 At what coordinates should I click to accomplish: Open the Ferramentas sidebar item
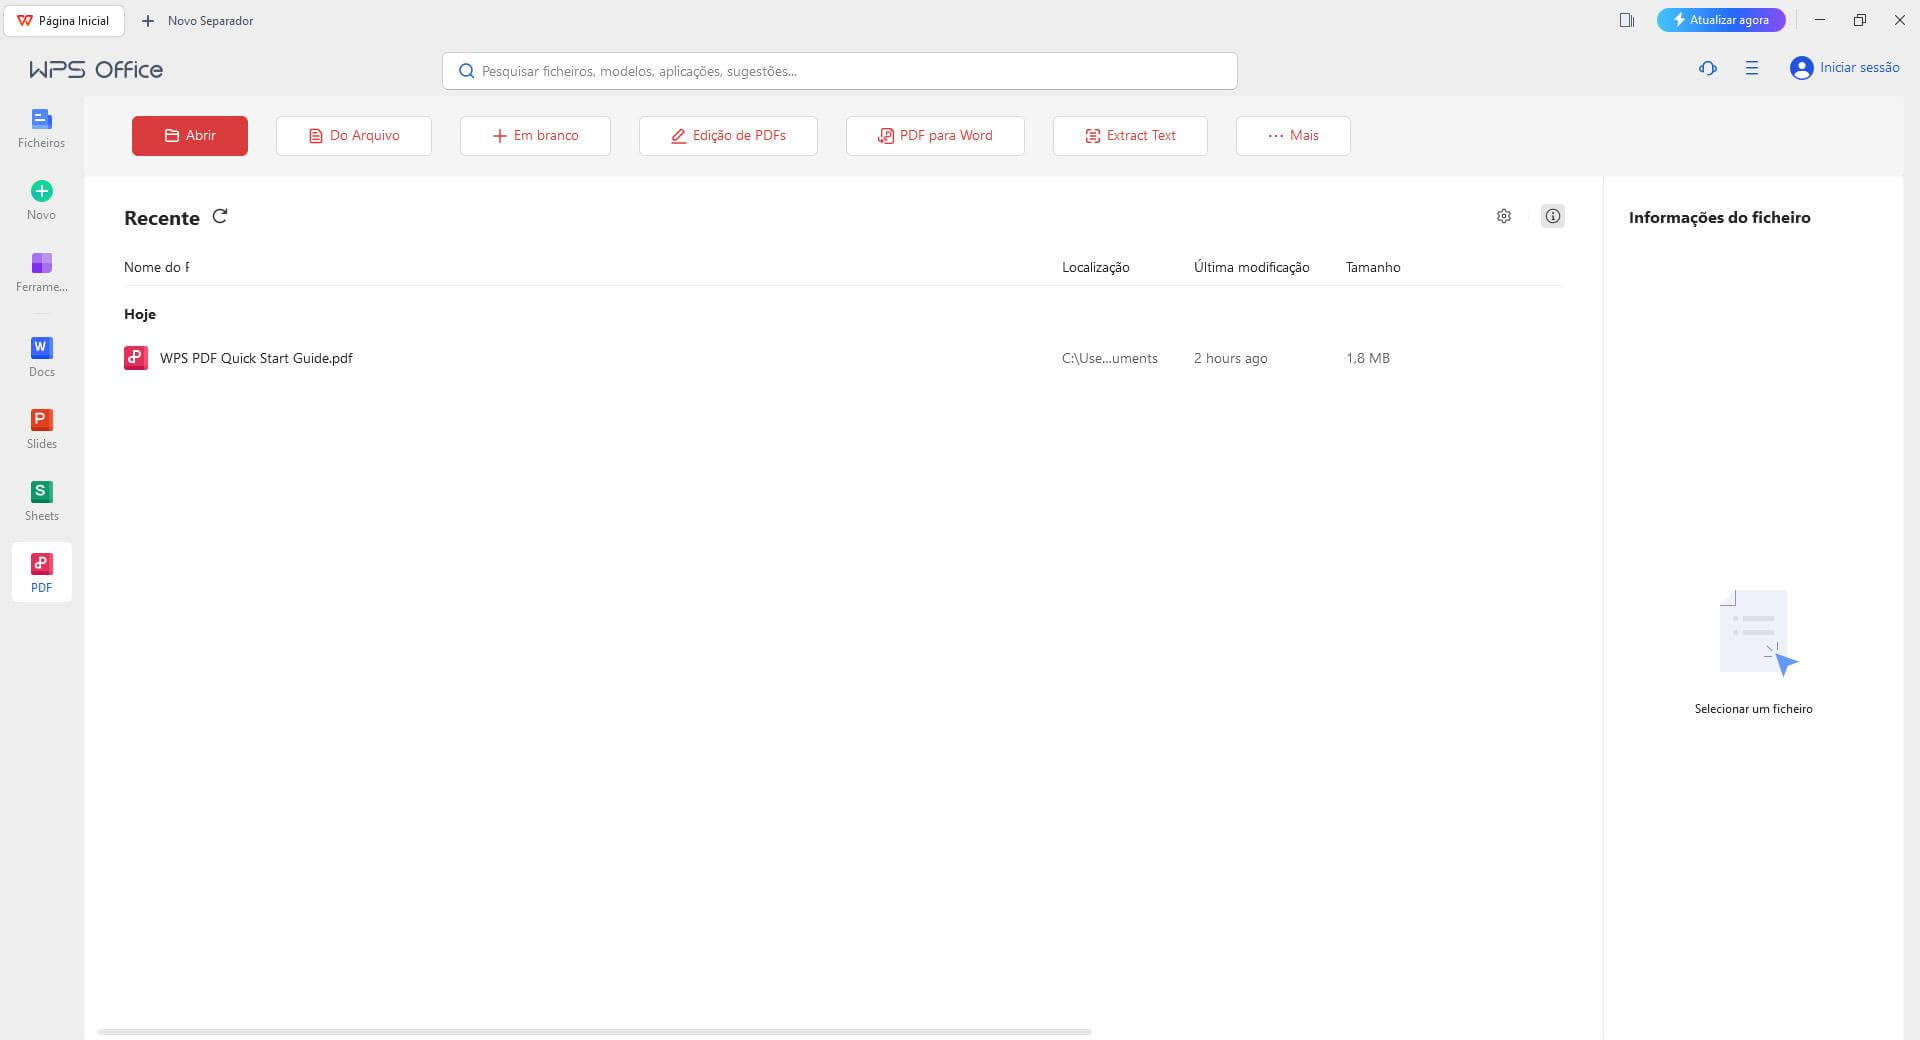41,273
